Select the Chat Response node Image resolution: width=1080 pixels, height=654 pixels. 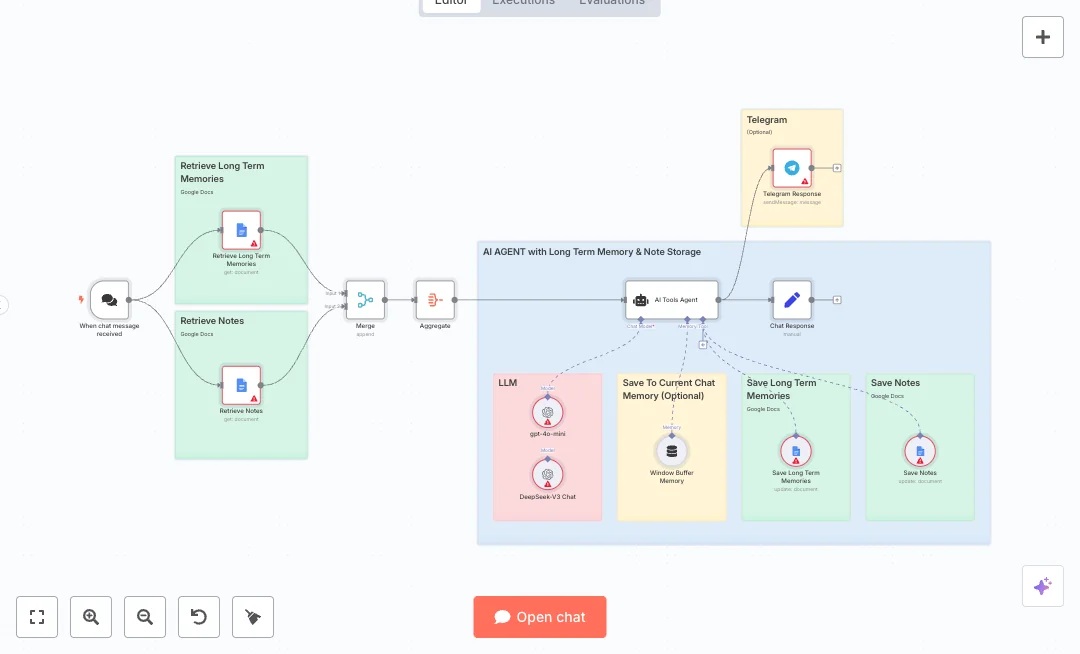point(792,299)
